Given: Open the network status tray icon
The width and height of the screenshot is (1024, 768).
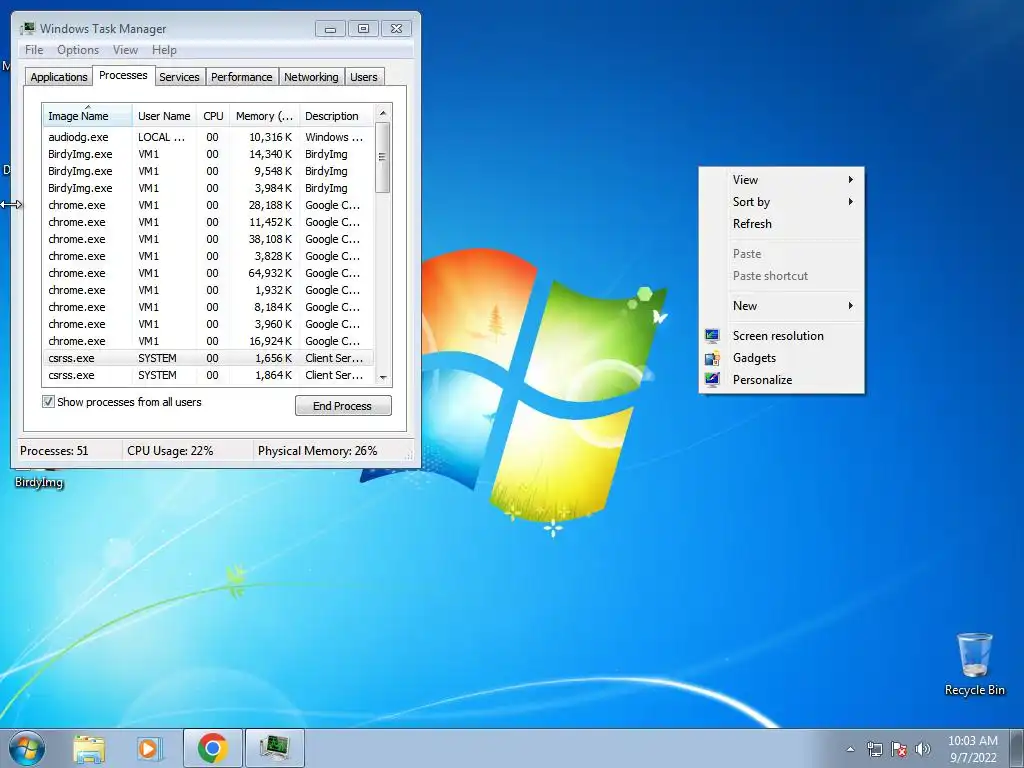Looking at the screenshot, I should pyautogui.click(x=874, y=749).
